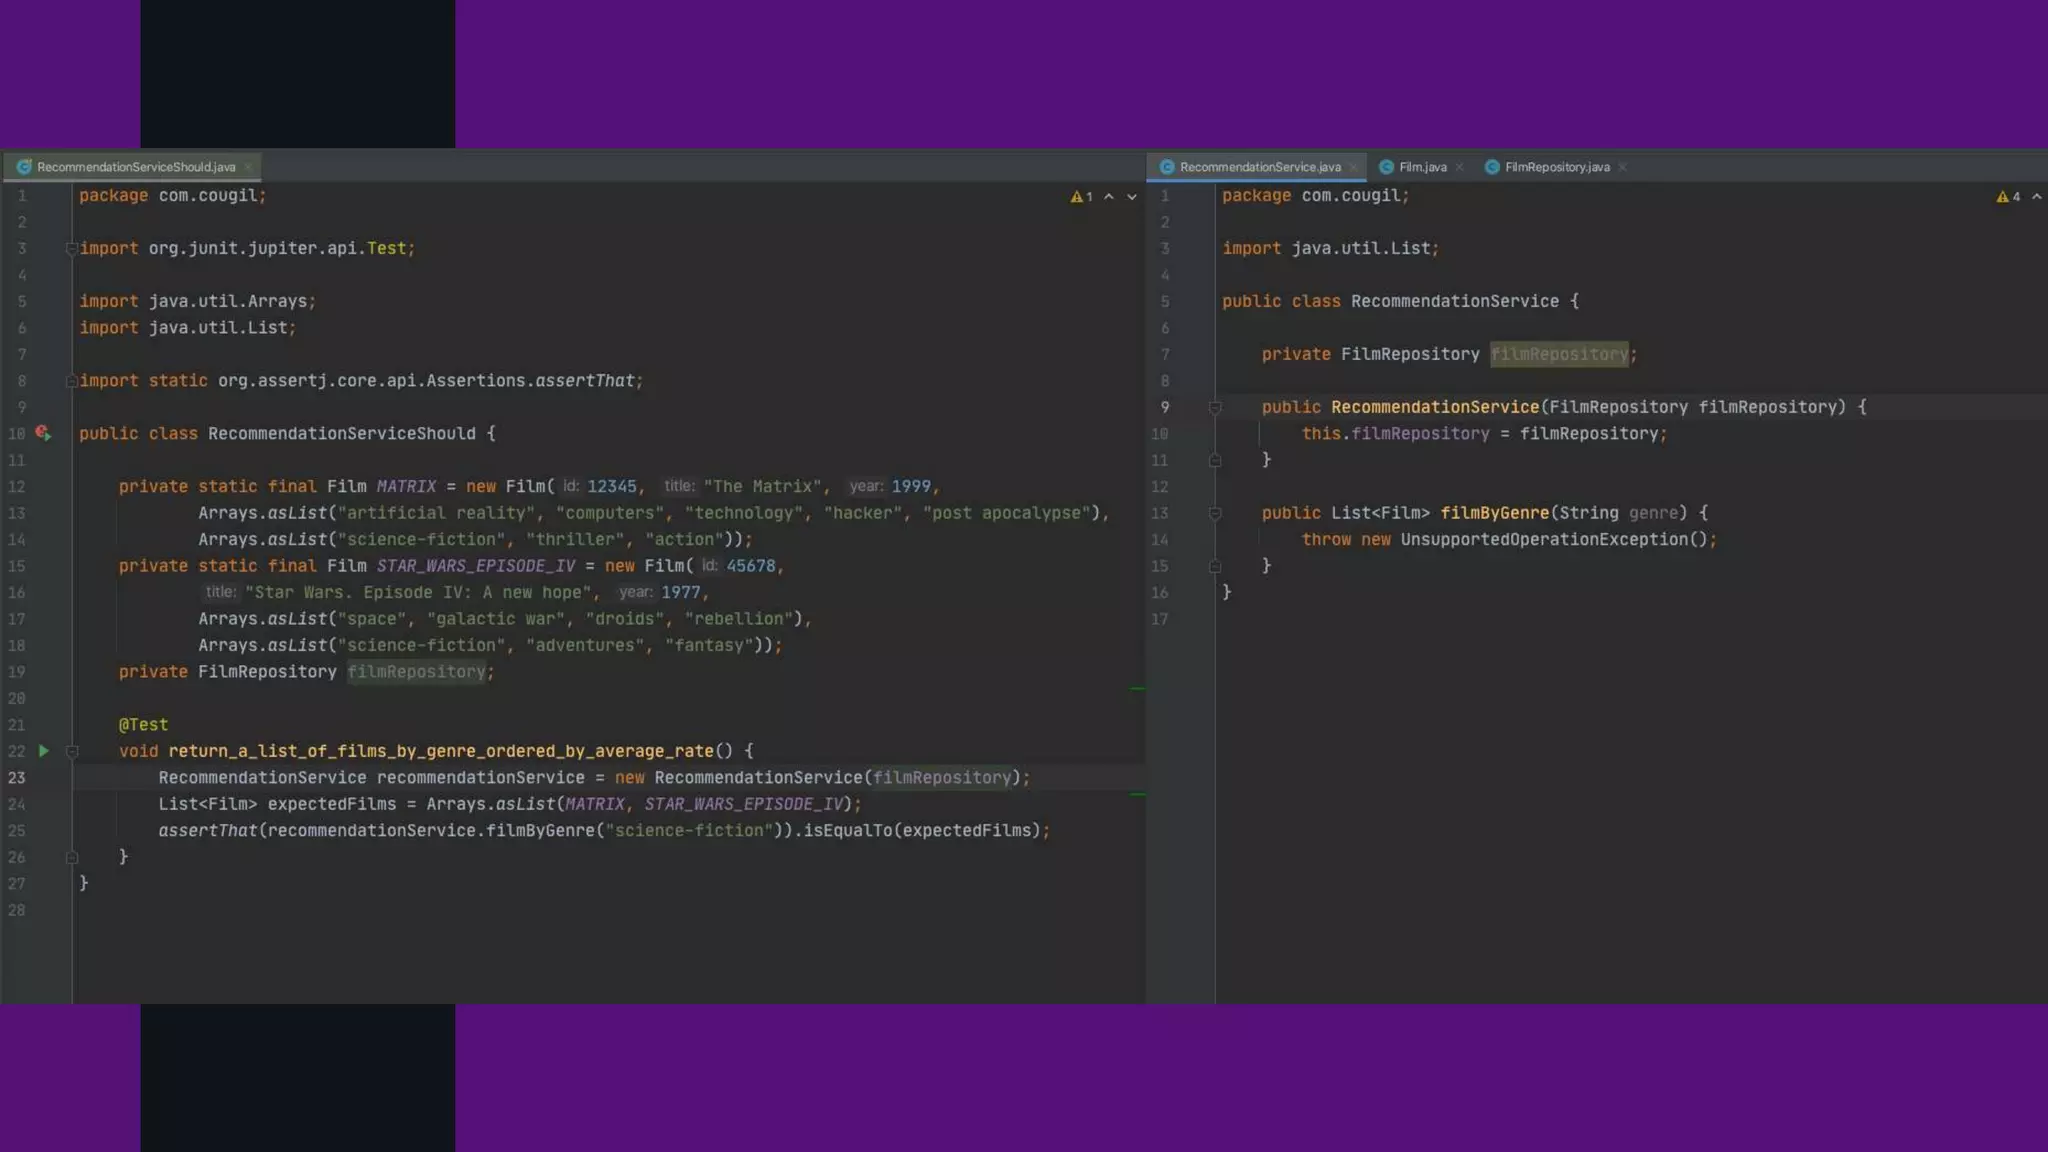The width and height of the screenshot is (2048, 1152).
Task: Select RecommendationServiceShould.java tab
Action: pyautogui.click(x=136, y=167)
